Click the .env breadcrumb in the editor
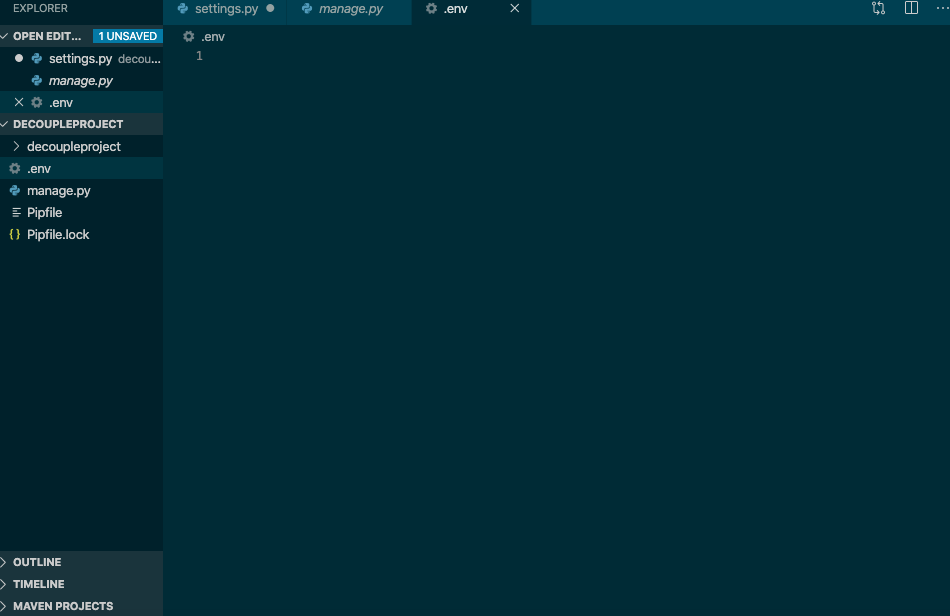 pos(213,37)
